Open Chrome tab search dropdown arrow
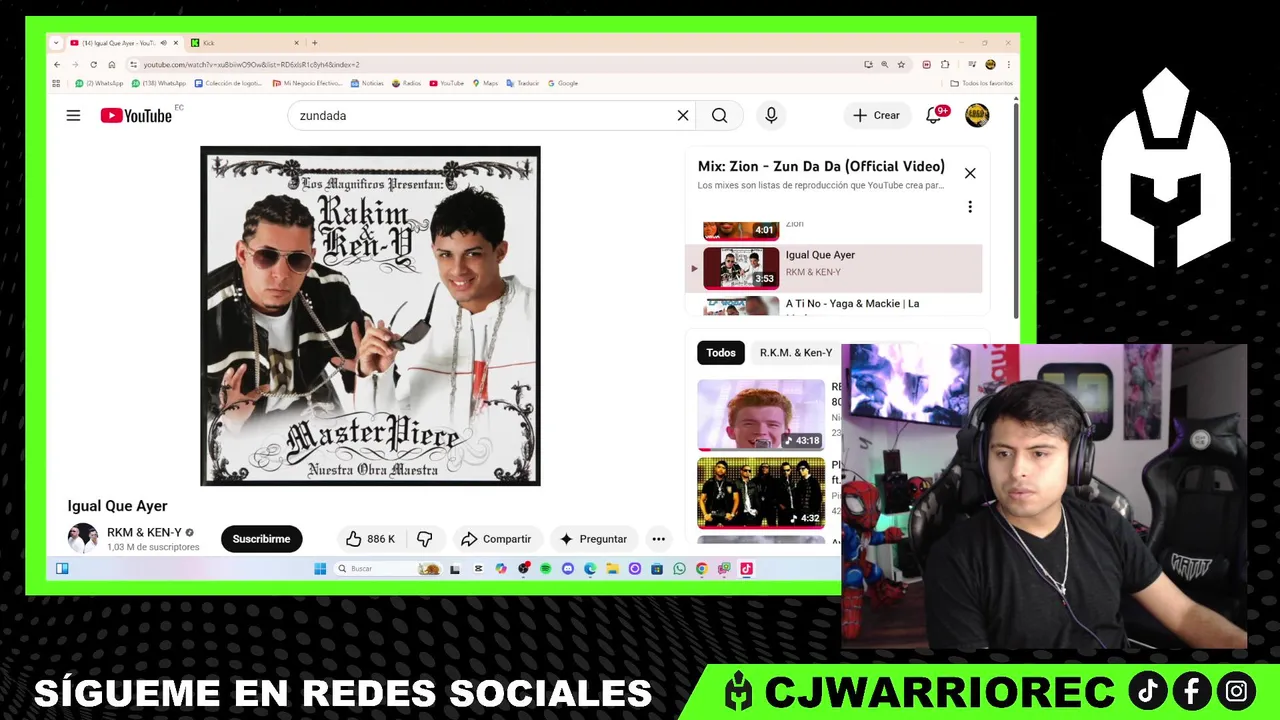Screen dimensions: 1280x720 coord(56,43)
